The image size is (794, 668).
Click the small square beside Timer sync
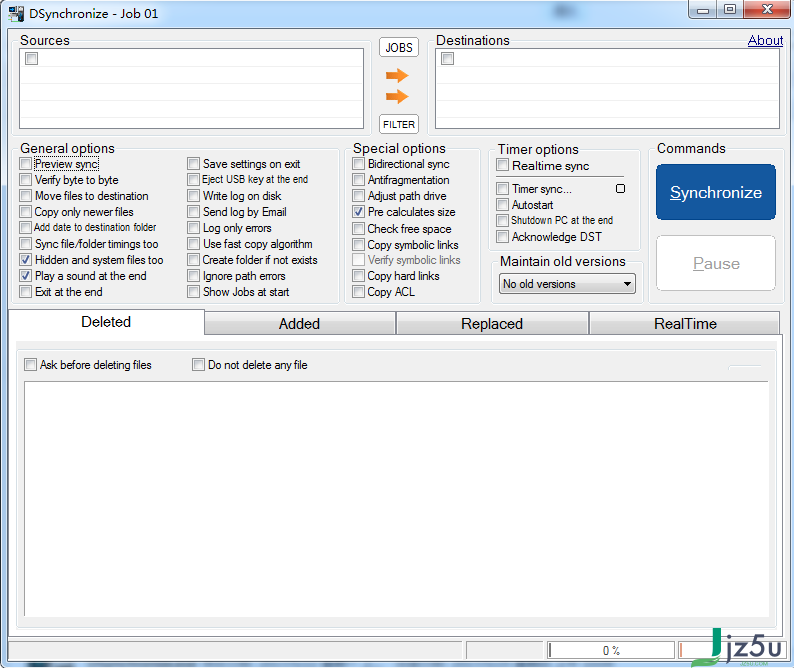620,188
